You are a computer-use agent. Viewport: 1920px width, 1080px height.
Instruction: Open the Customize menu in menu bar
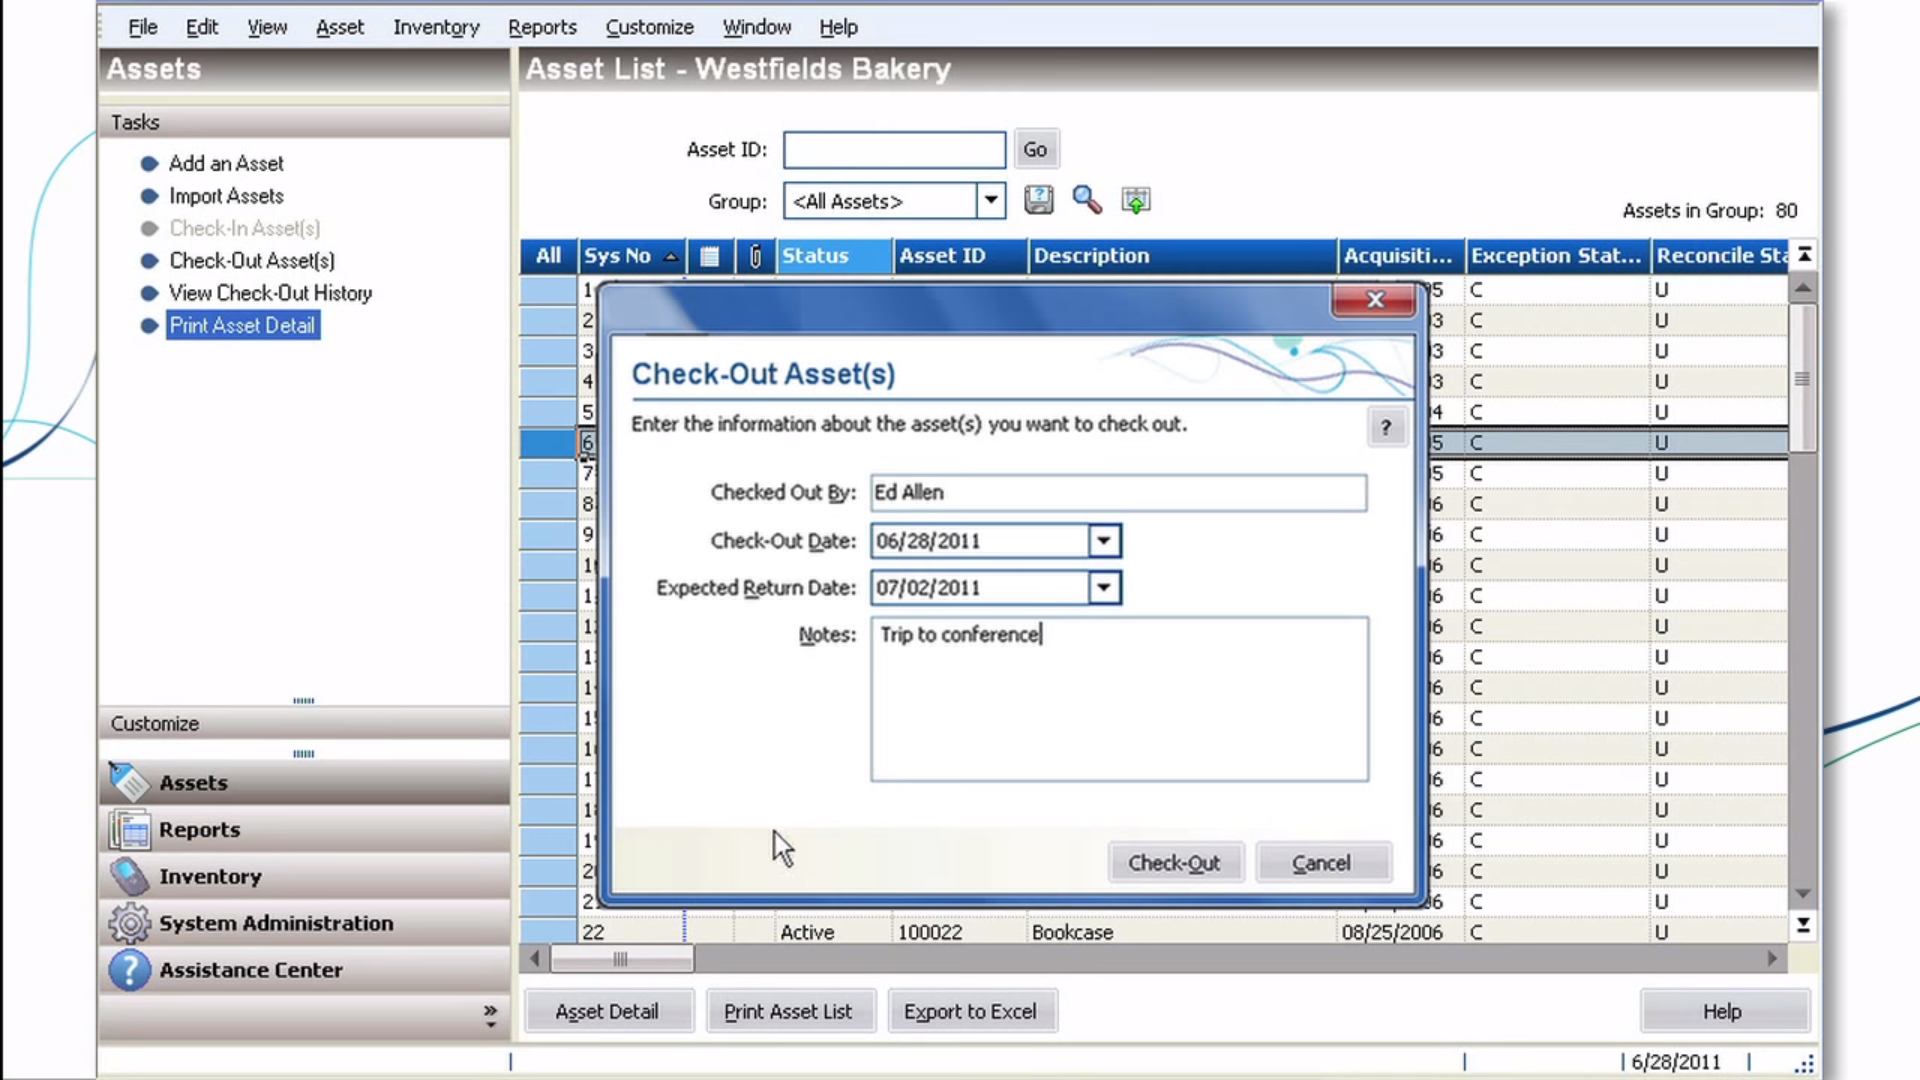(649, 27)
